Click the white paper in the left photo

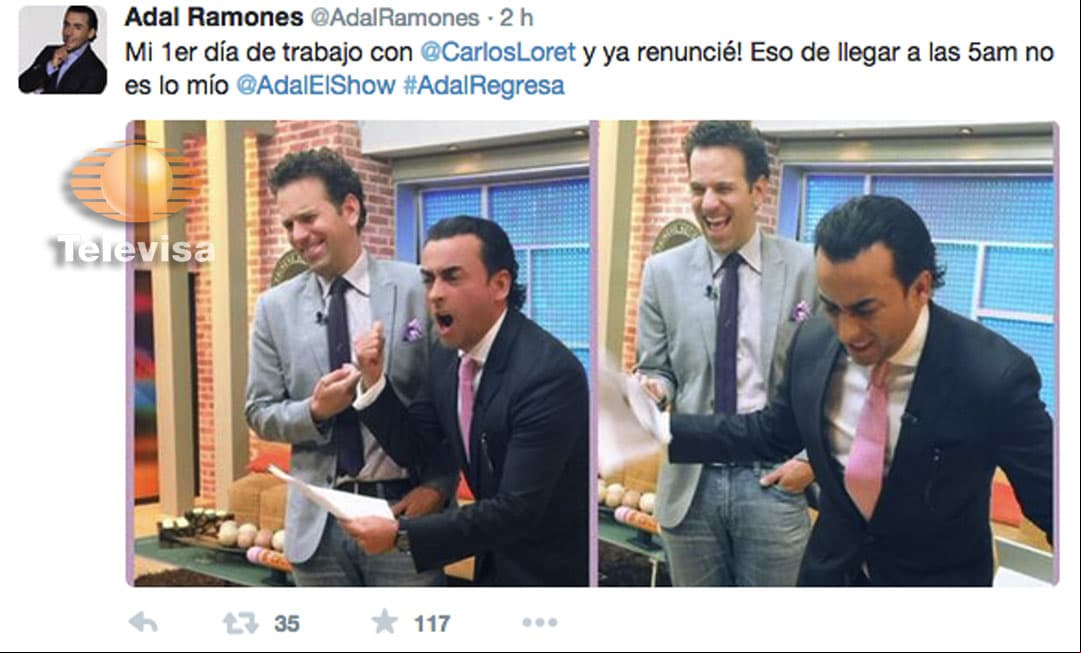pyautogui.click(x=332, y=494)
